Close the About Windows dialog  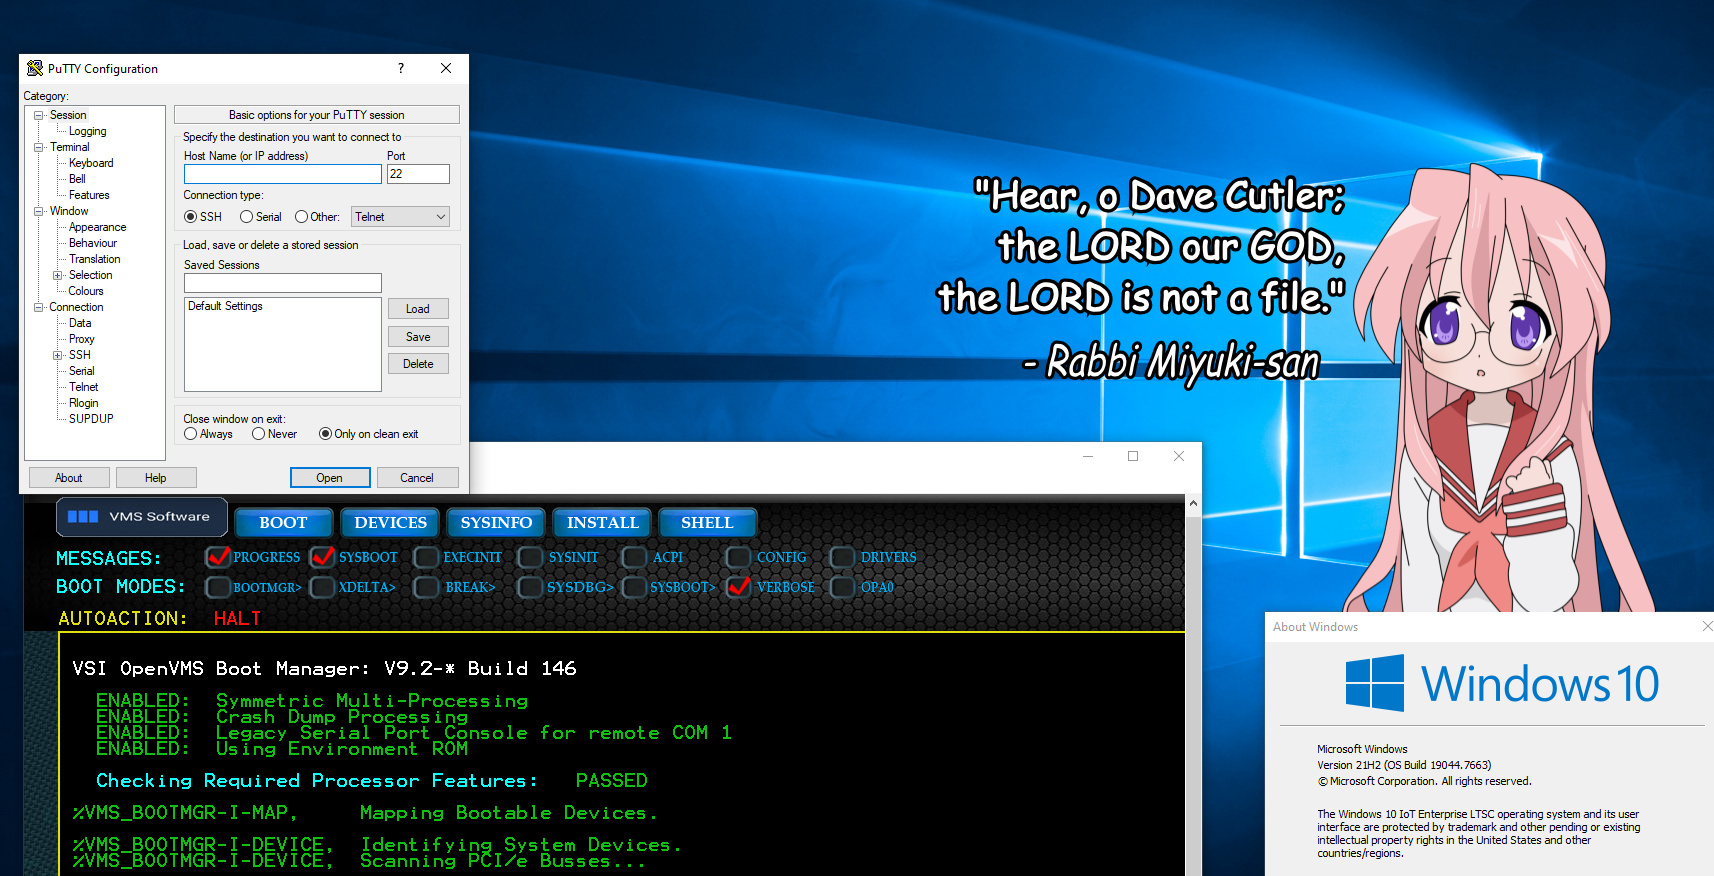1707,626
